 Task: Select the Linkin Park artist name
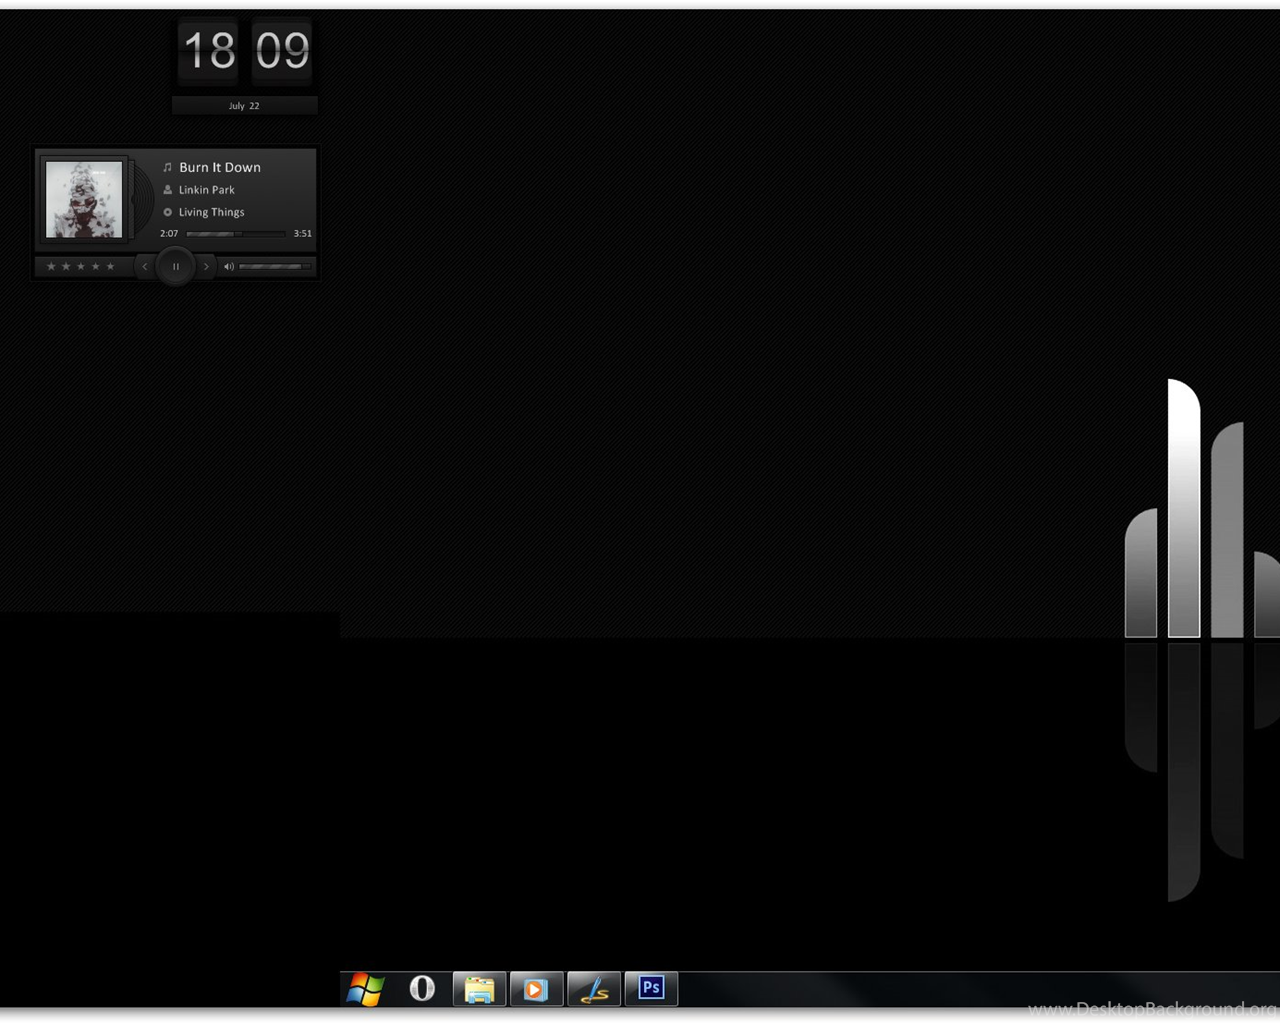click(207, 190)
